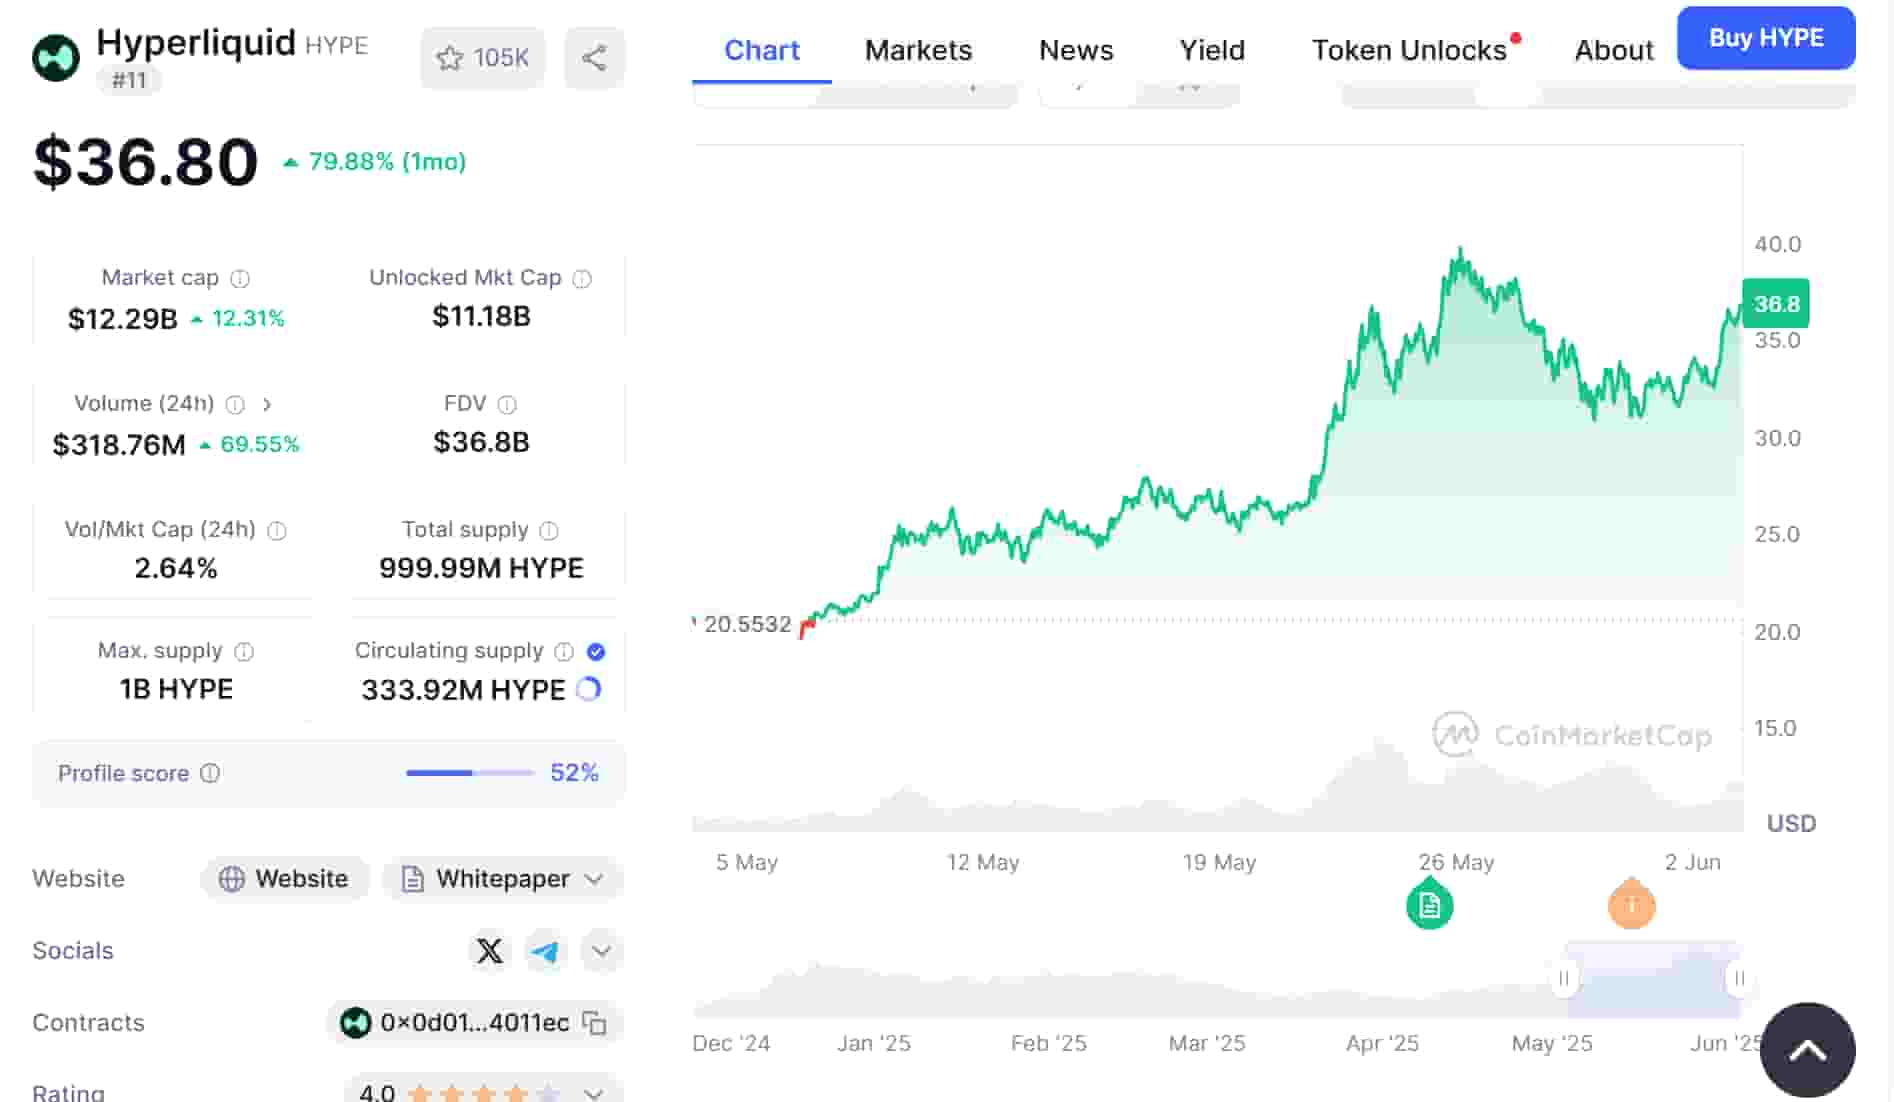Viewport: 1894px width, 1102px height.
Task: Click the FDV info icon
Action: (x=507, y=404)
